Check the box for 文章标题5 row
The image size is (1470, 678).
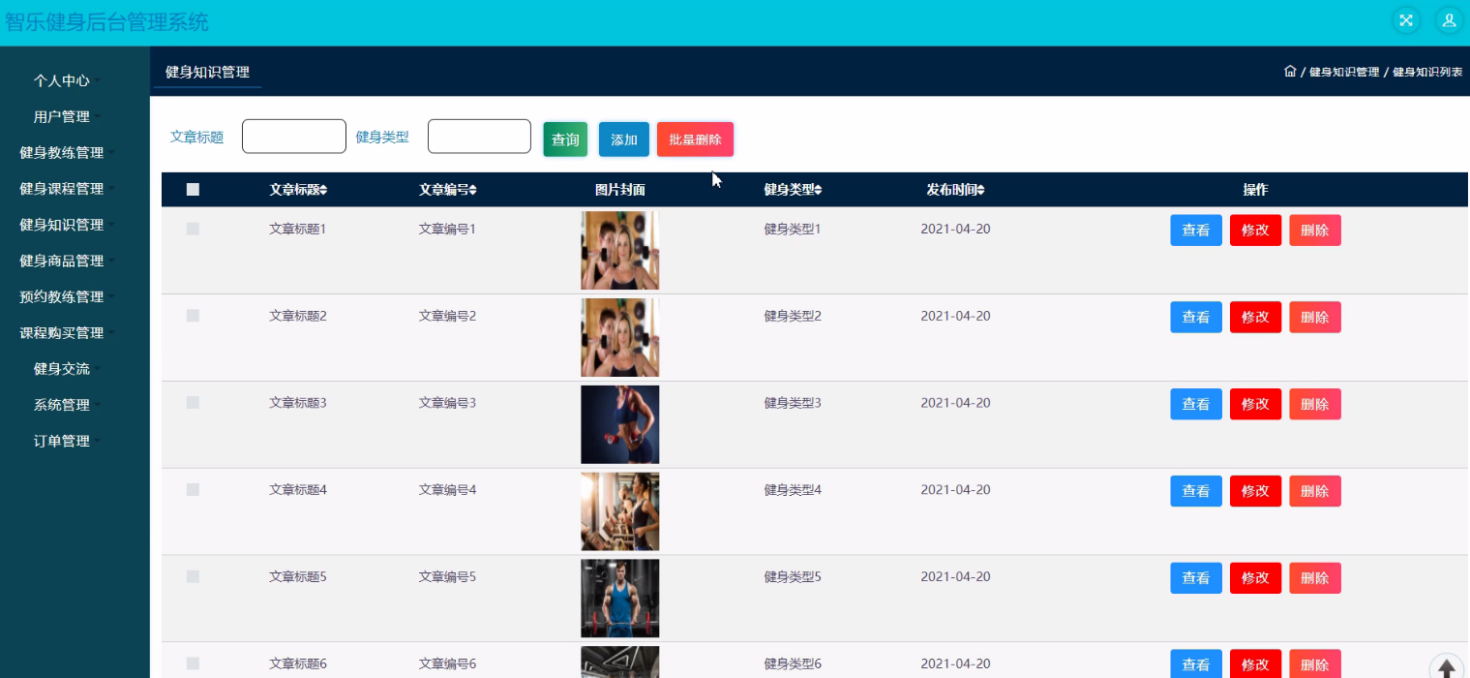tap(193, 577)
